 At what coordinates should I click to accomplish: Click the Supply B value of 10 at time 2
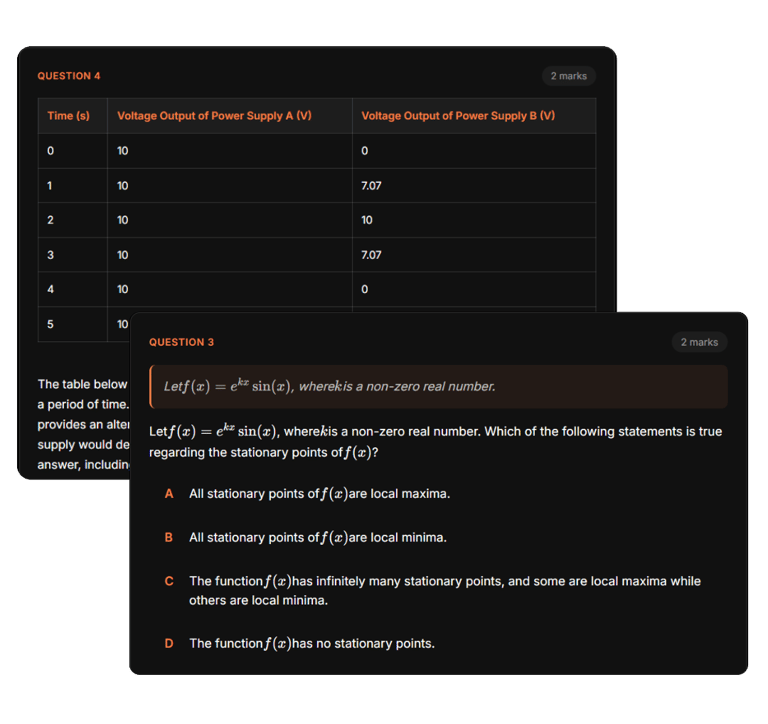[x=367, y=220]
